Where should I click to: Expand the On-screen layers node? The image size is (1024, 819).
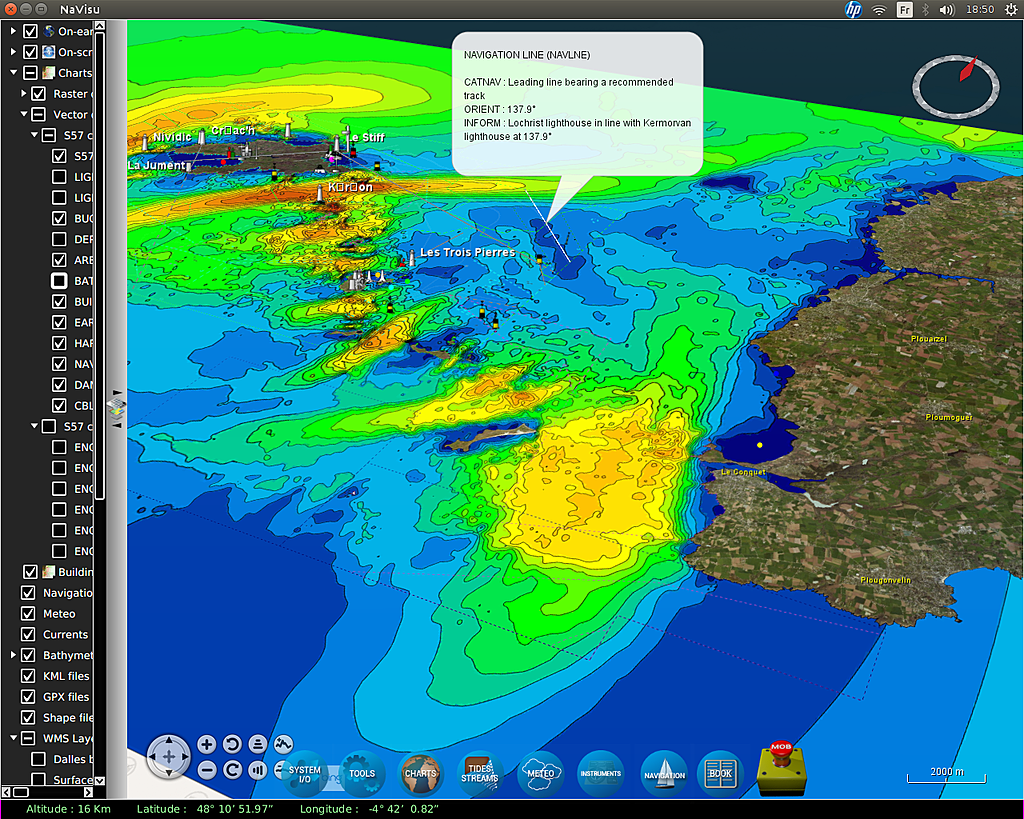coord(13,52)
